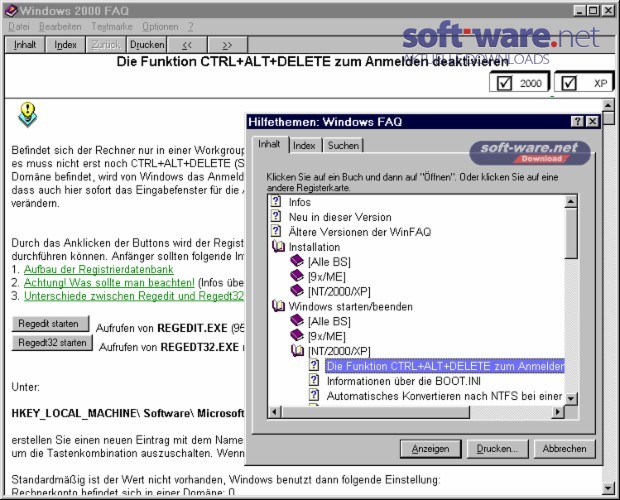Go to the next topic with >>
This screenshot has width=620, height=500.
(x=227, y=45)
